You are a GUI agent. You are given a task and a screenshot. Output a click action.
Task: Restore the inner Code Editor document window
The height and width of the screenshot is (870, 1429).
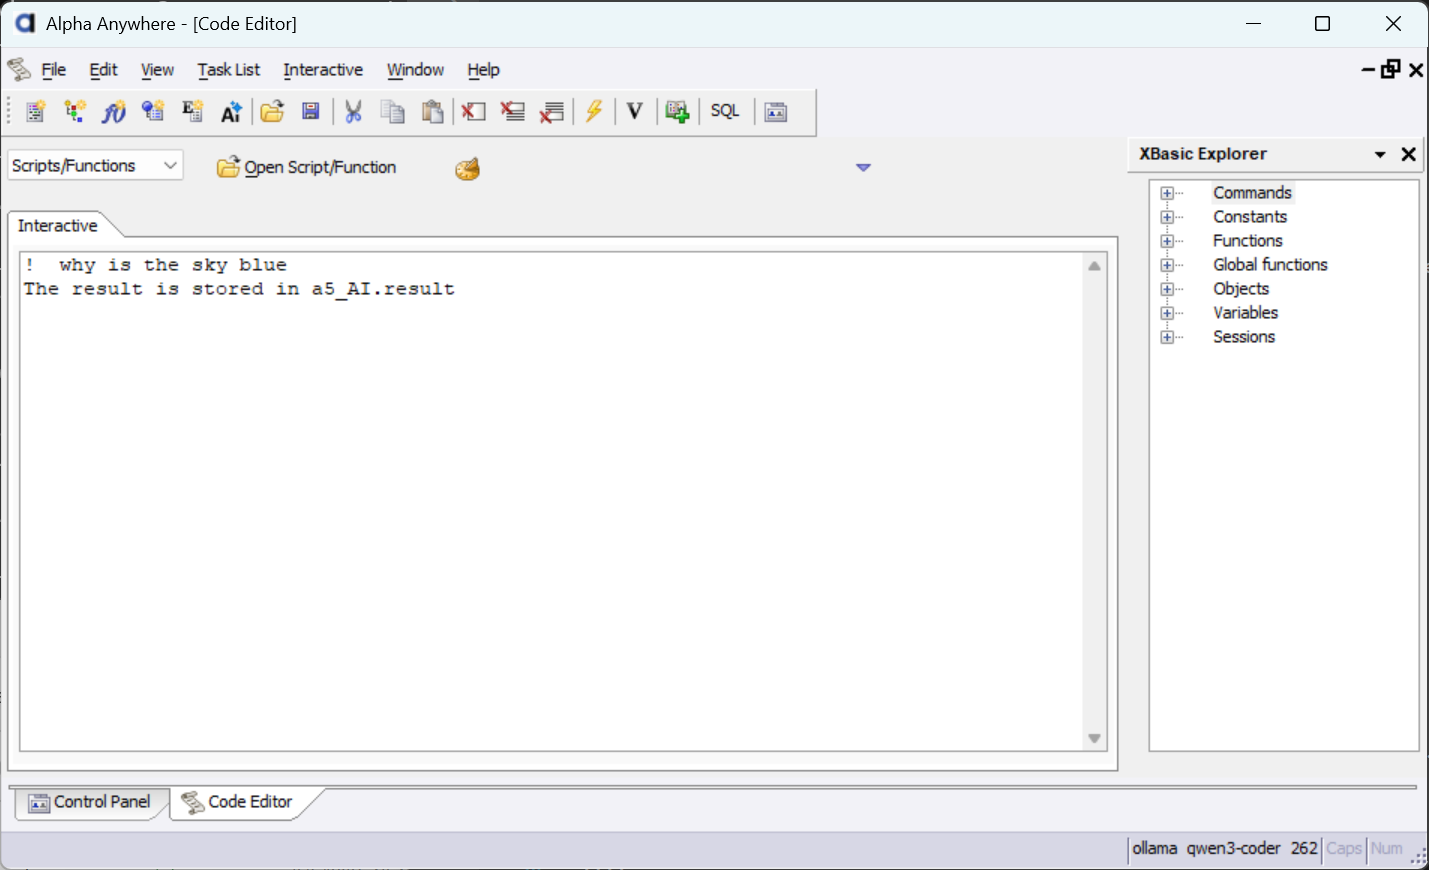pyautogui.click(x=1391, y=69)
